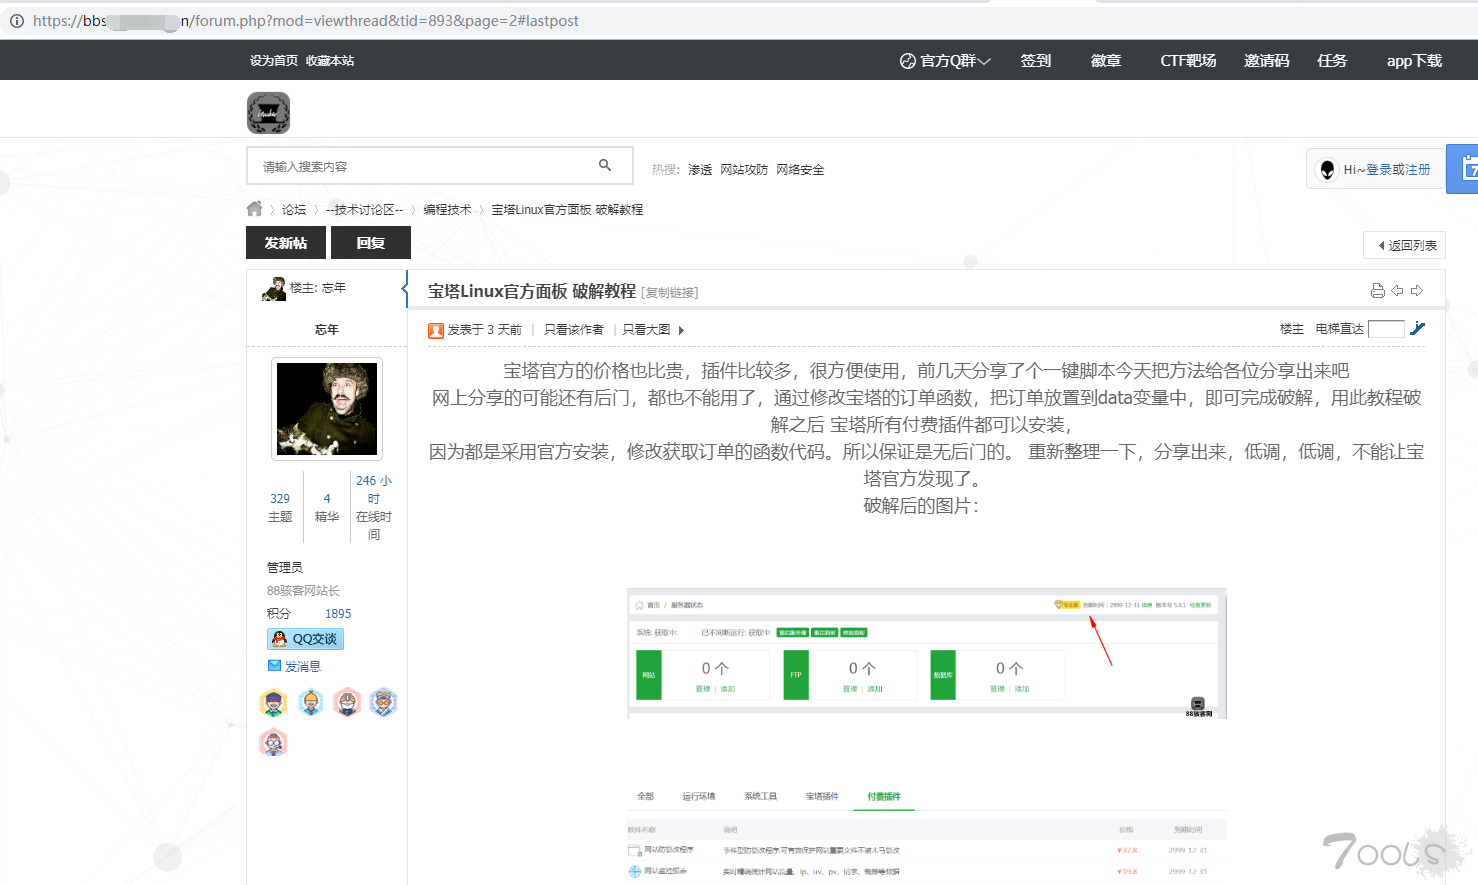Click the 发消息 link
This screenshot has height=885, width=1478.
[x=303, y=667]
